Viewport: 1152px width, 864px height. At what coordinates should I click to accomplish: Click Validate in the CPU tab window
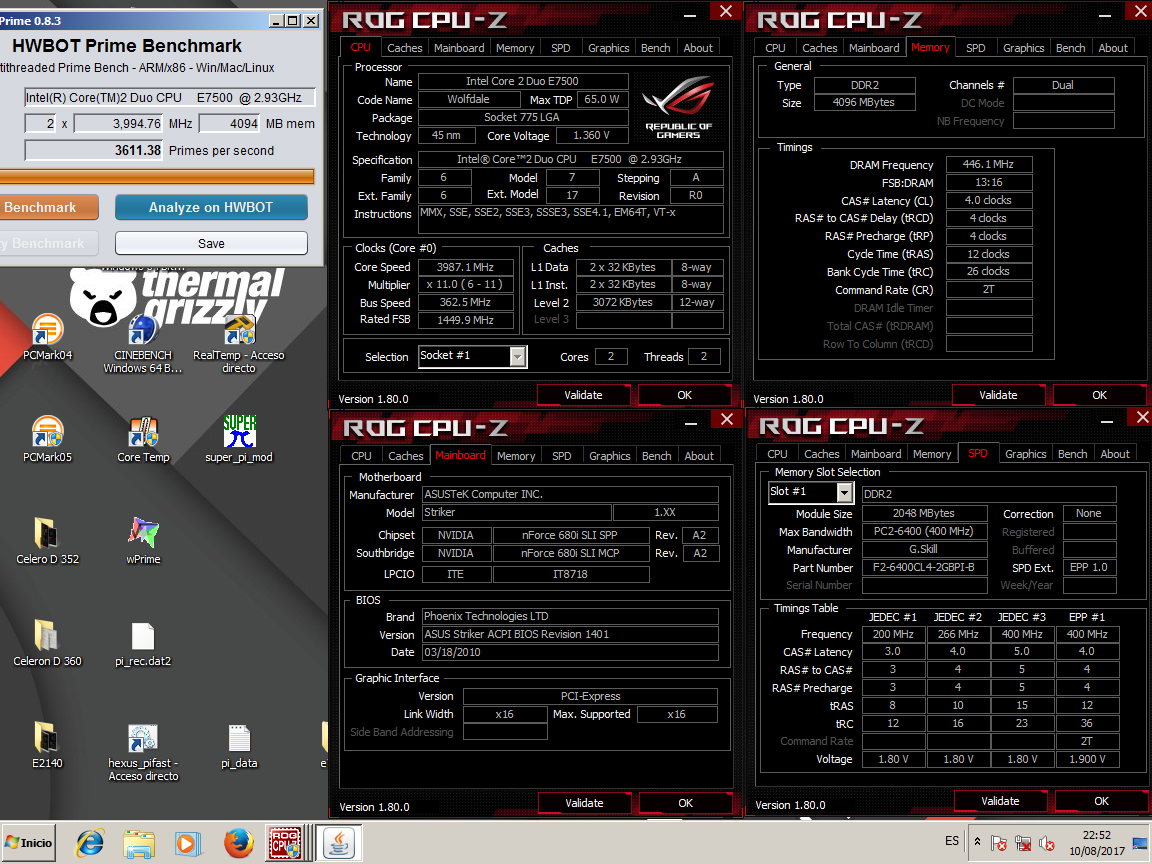[x=583, y=395]
